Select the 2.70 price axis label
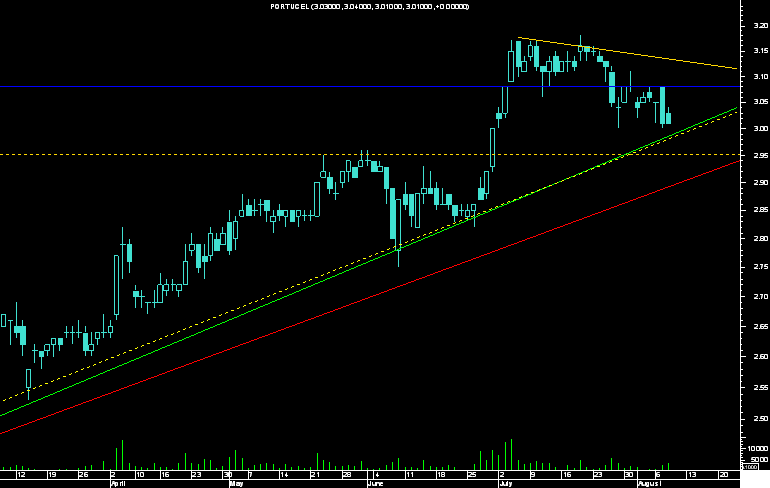 pyautogui.click(x=761, y=297)
